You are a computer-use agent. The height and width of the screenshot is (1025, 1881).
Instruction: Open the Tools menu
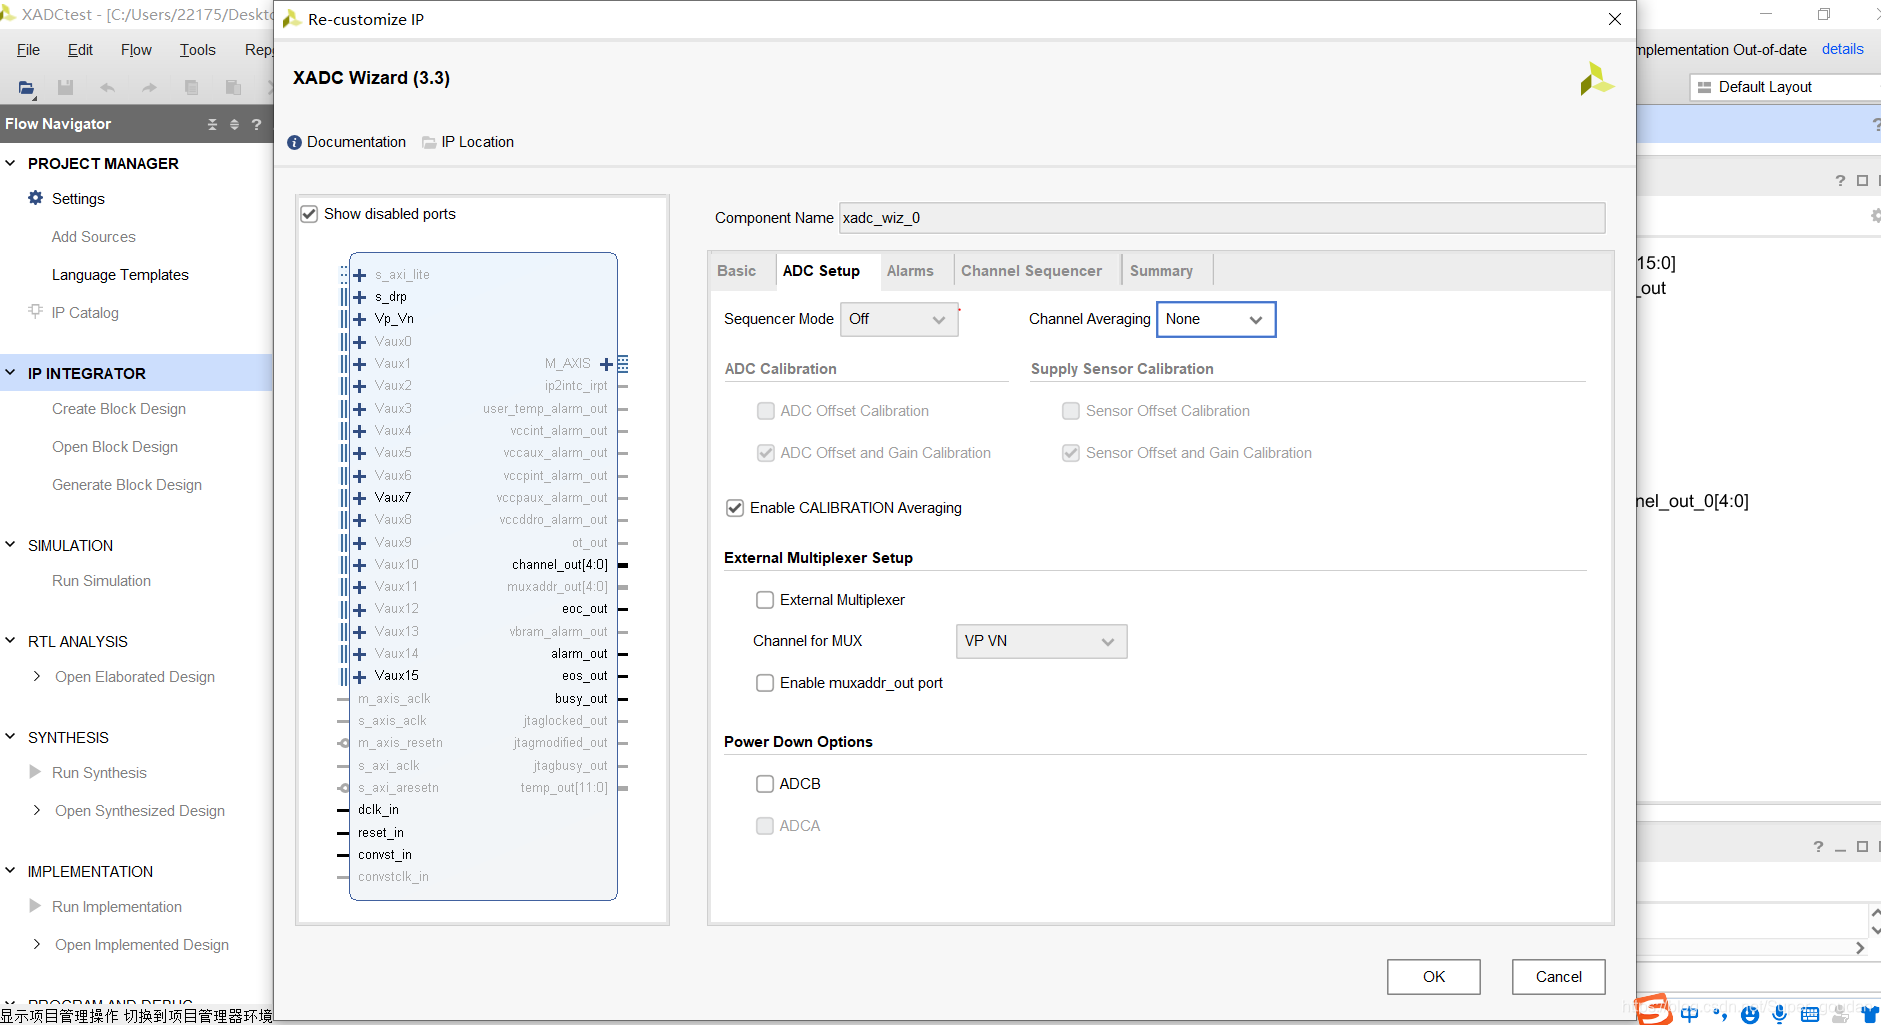tap(197, 50)
